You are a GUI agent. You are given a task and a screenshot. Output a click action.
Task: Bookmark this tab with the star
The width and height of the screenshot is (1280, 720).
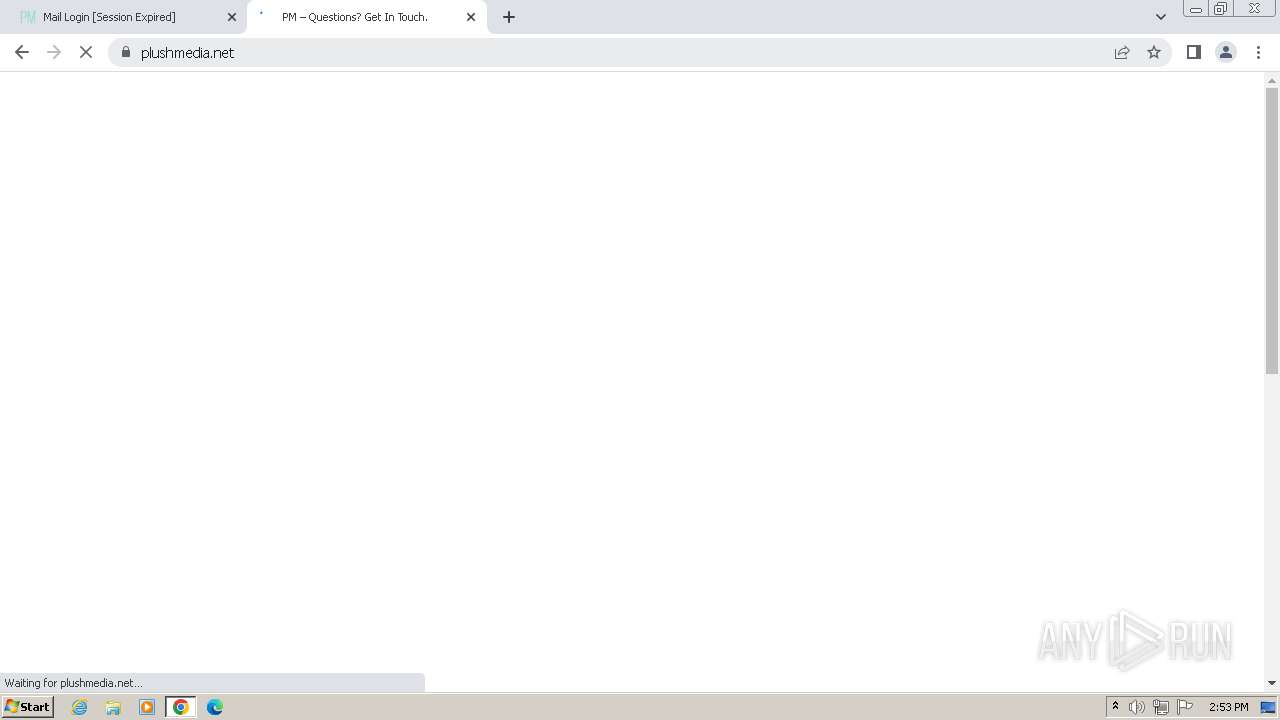point(1154,52)
